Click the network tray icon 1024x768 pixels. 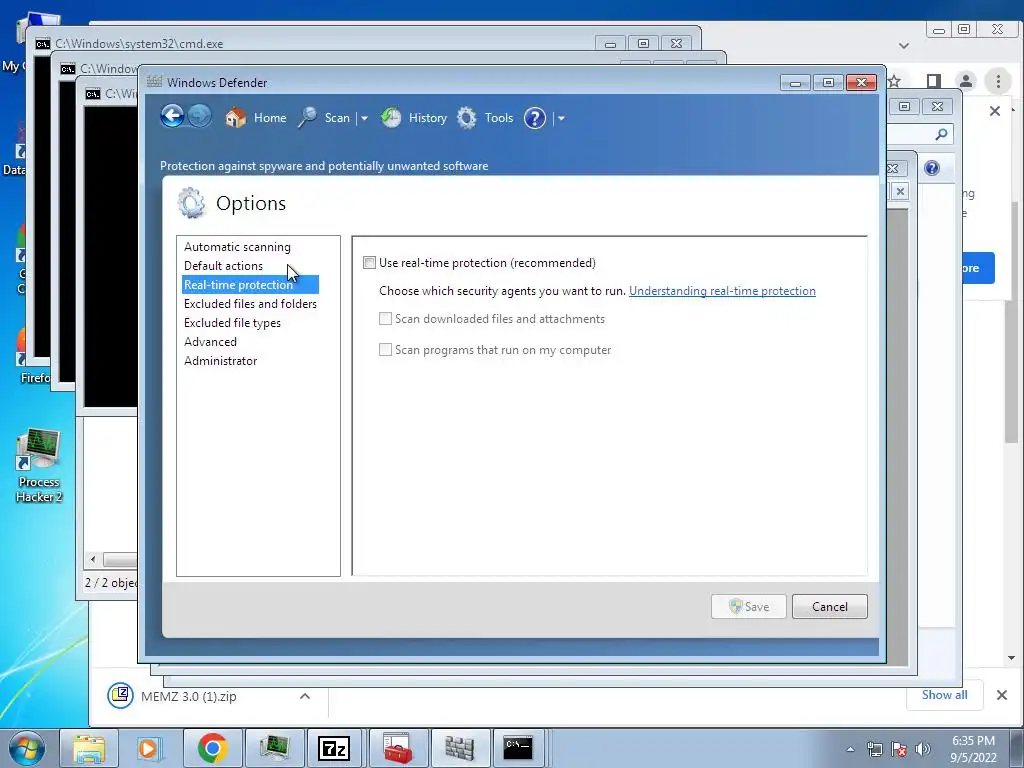point(874,749)
